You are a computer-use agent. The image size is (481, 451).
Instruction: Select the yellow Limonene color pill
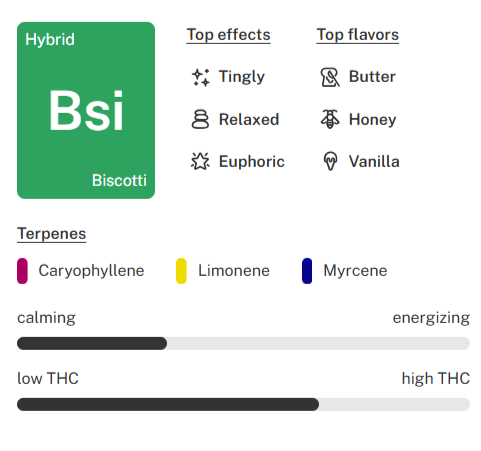click(x=181, y=271)
